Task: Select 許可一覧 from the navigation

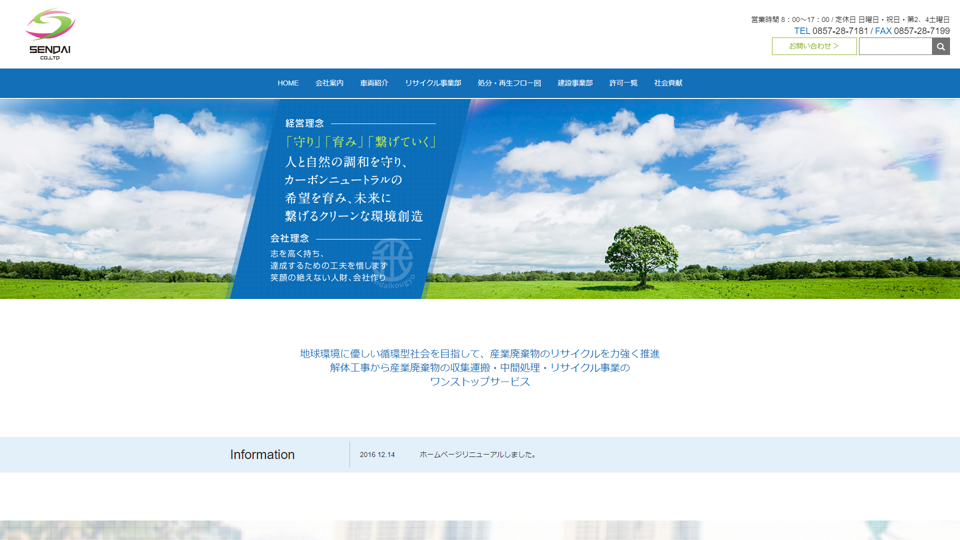Action: coord(623,83)
